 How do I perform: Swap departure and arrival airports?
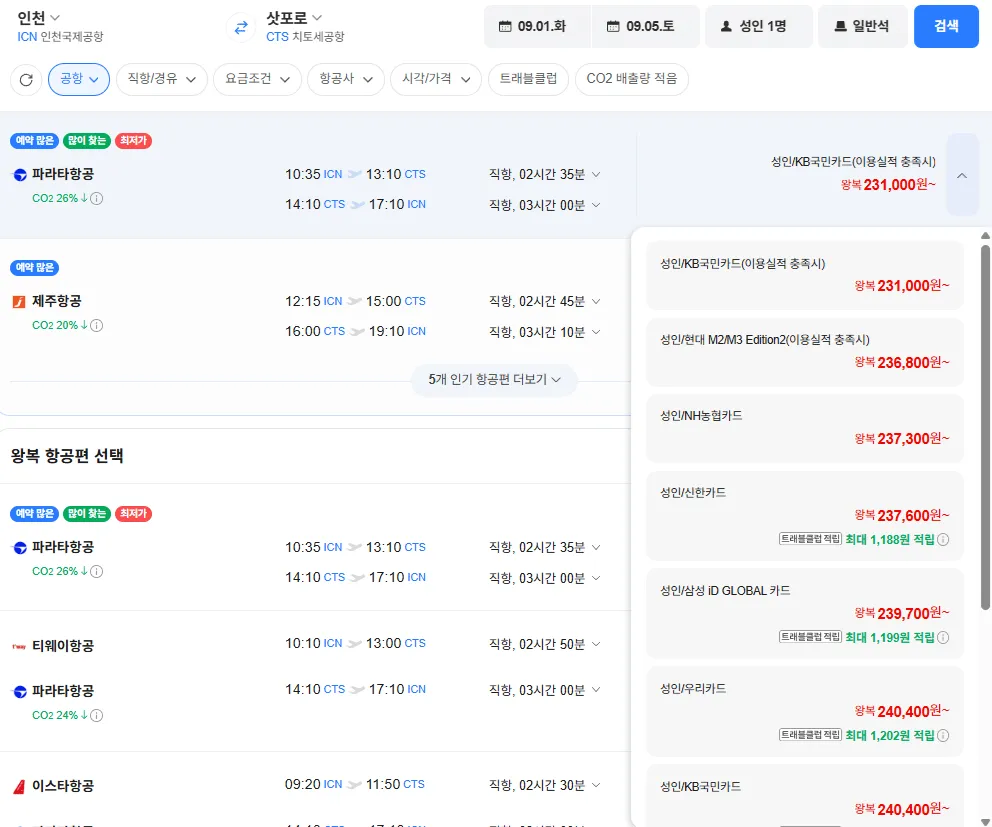pyautogui.click(x=241, y=27)
